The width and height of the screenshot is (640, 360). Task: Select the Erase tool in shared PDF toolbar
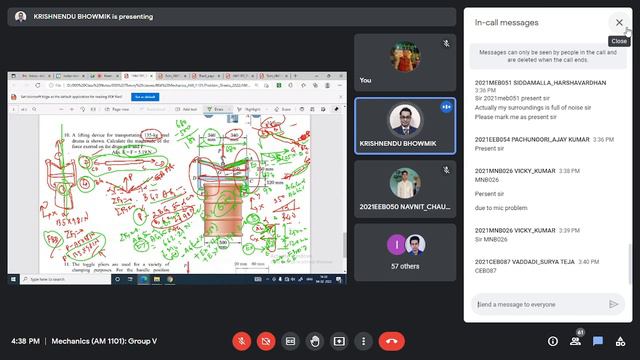point(283,109)
